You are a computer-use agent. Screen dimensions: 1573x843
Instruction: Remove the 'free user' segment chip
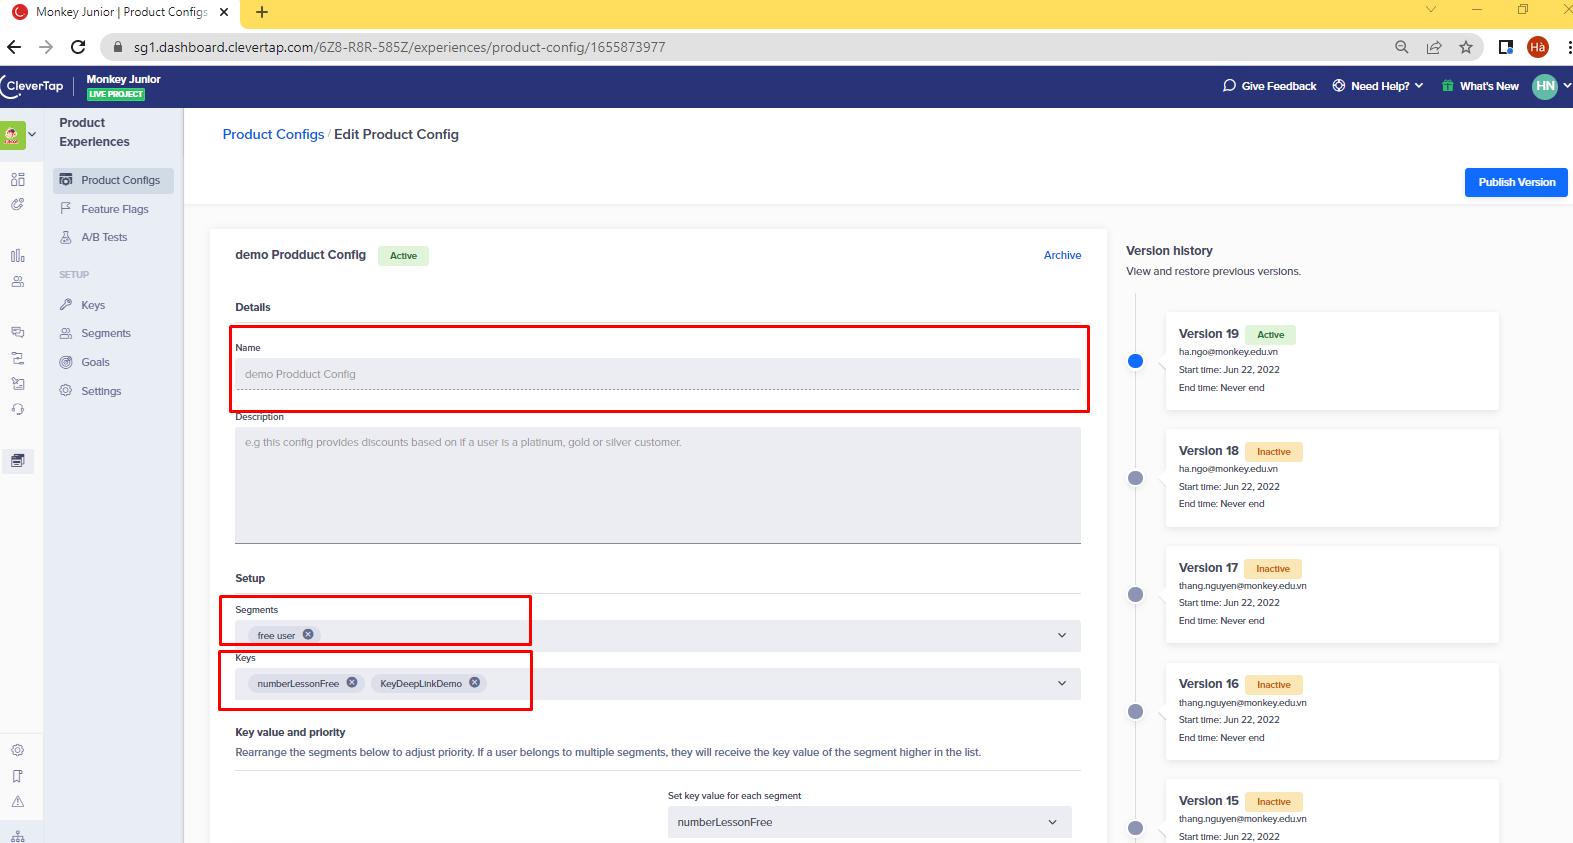[308, 634]
